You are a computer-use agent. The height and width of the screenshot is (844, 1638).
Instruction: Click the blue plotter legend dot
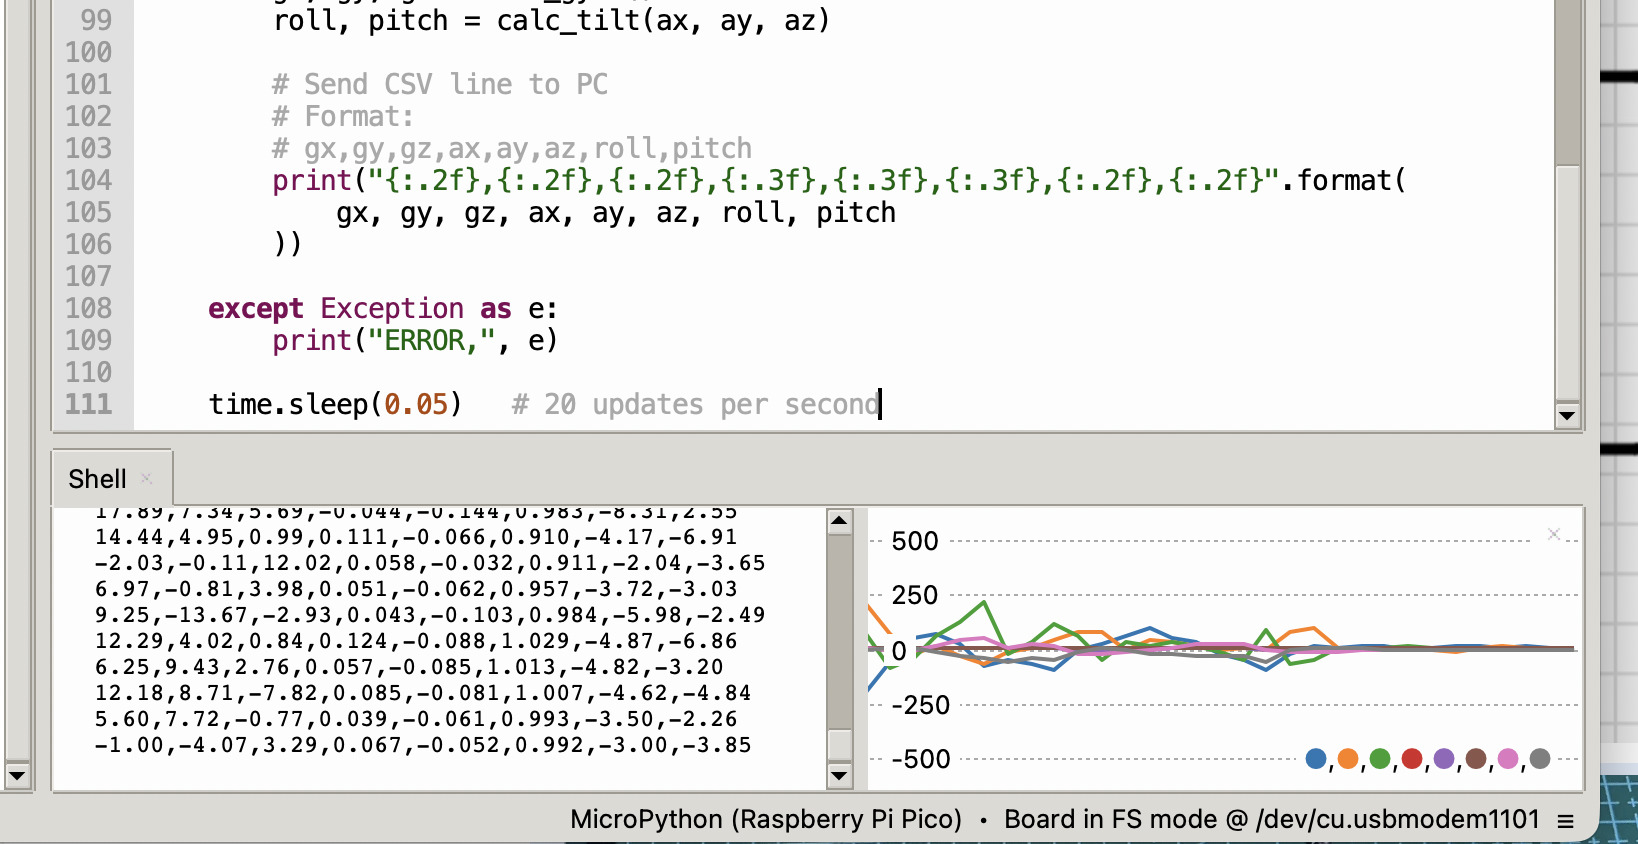[x=1316, y=759]
